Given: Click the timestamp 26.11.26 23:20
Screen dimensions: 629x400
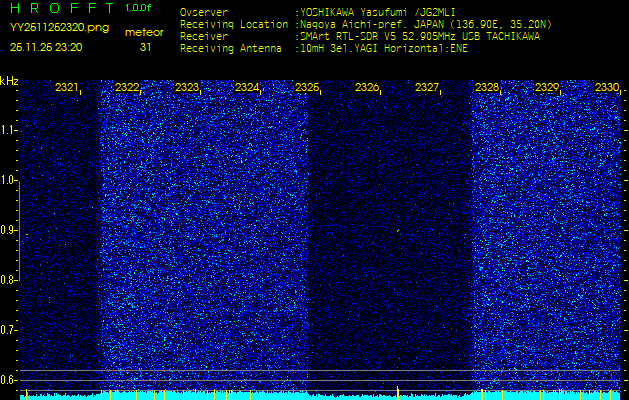Looking at the screenshot, I should pos(46,47).
